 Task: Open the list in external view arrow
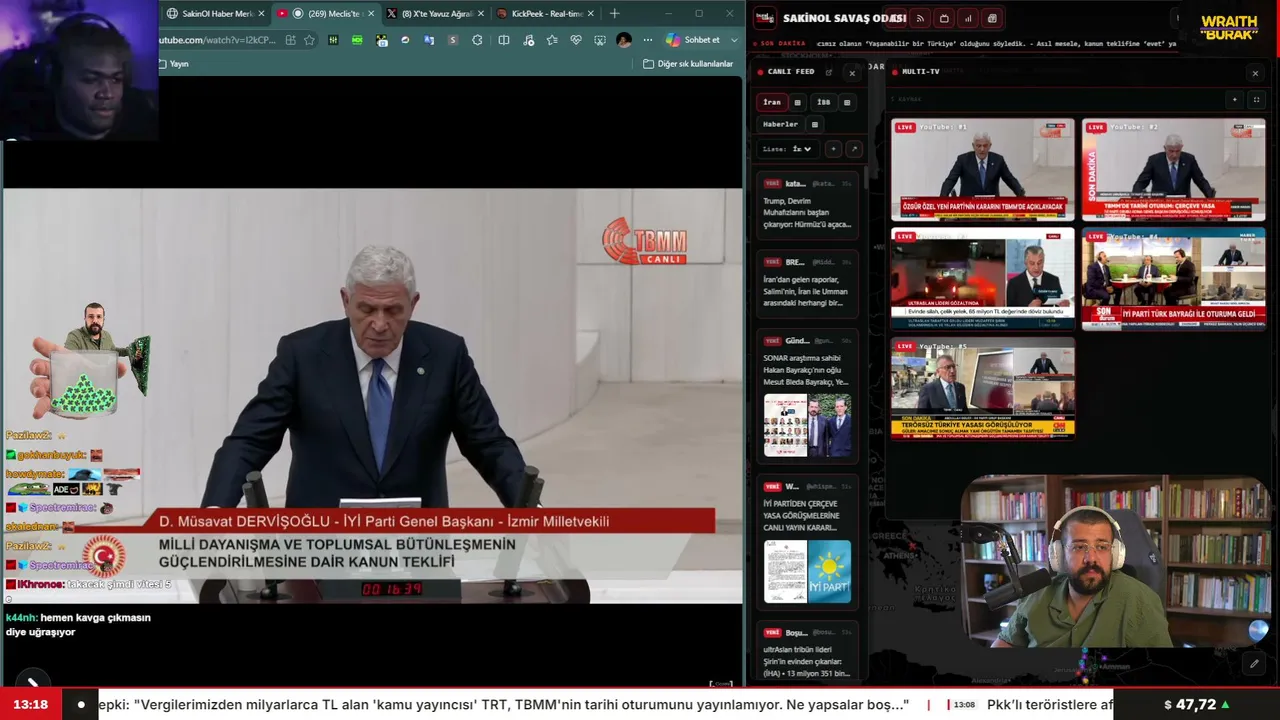[x=853, y=149]
